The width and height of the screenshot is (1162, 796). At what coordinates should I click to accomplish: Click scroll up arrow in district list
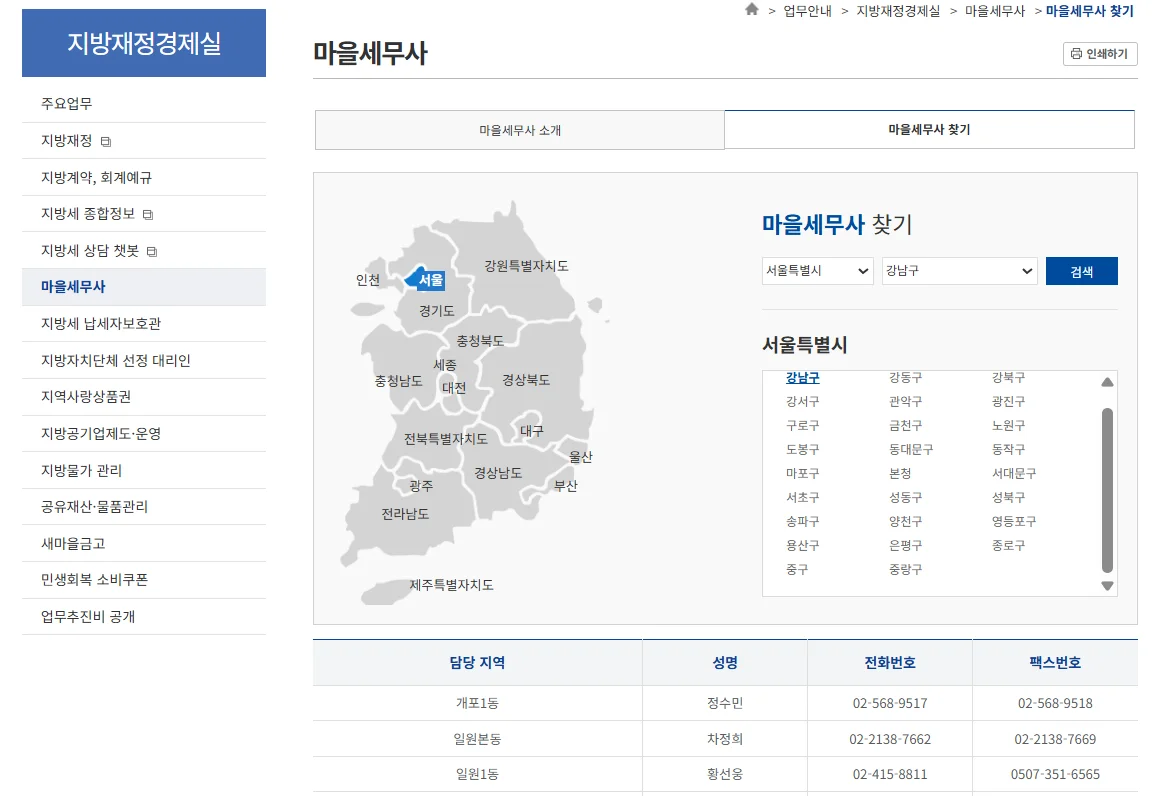pyautogui.click(x=1107, y=382)
